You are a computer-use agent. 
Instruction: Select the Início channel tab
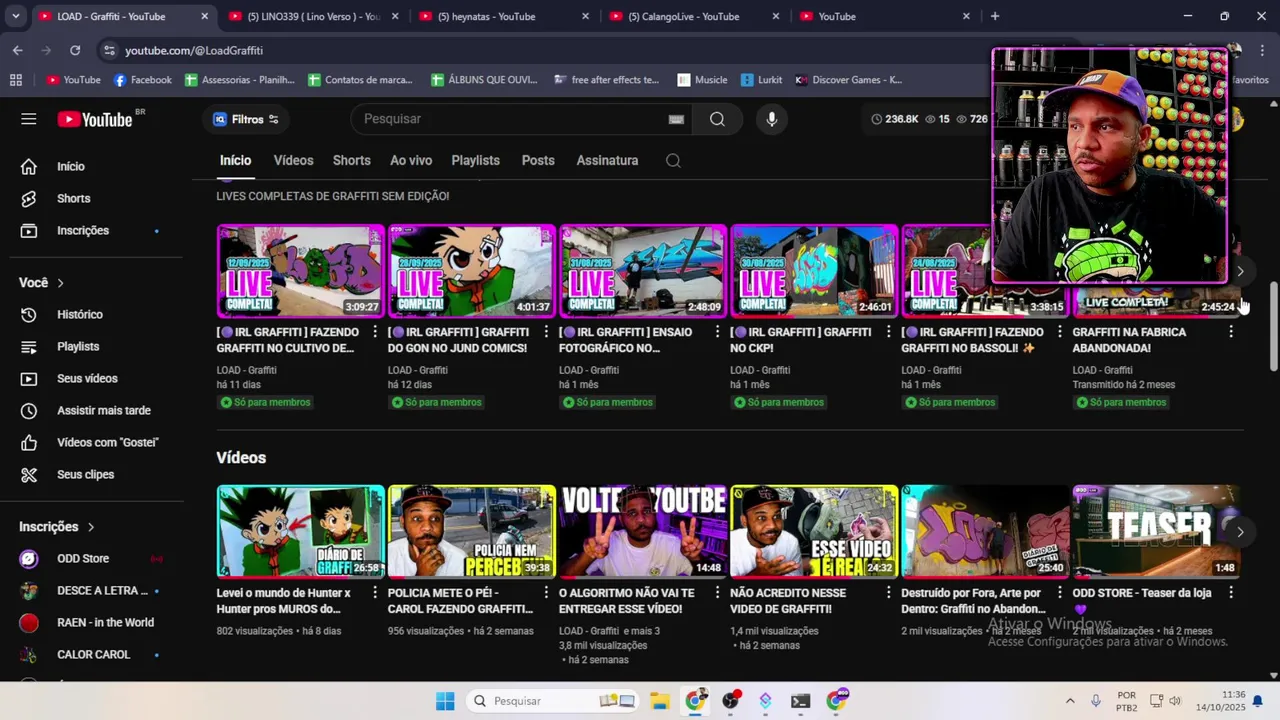click(235, 160)
